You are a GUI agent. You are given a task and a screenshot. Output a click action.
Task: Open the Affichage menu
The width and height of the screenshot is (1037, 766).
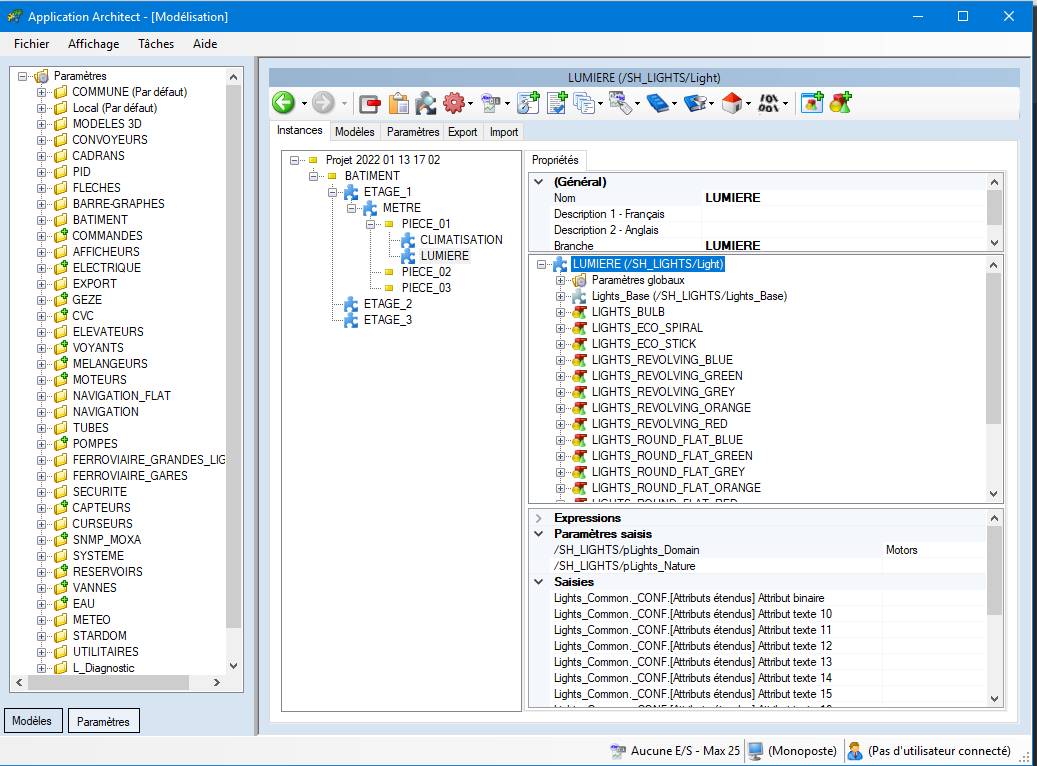tap(93, 44)
